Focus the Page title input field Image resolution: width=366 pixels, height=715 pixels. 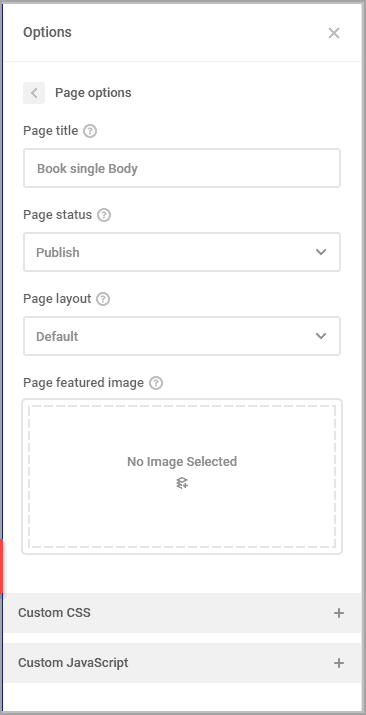(x=182, y=168)
